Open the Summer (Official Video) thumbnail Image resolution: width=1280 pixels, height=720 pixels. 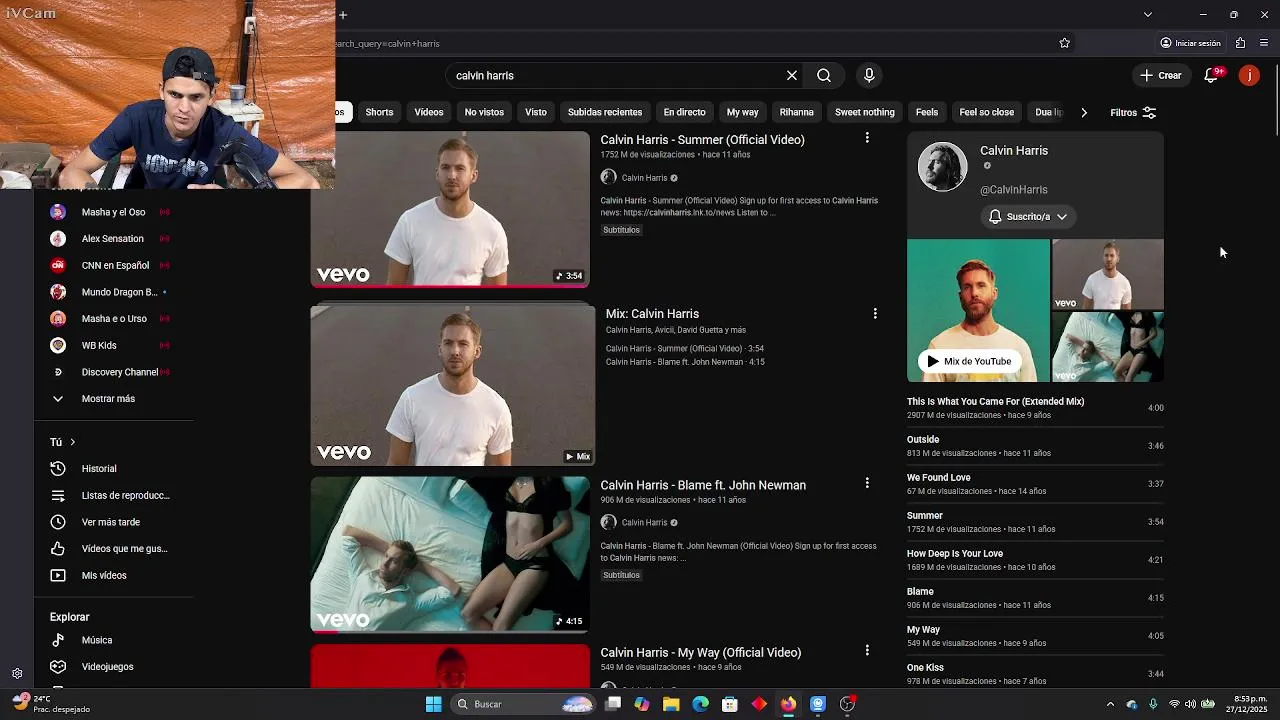click(x=450, y=209)
